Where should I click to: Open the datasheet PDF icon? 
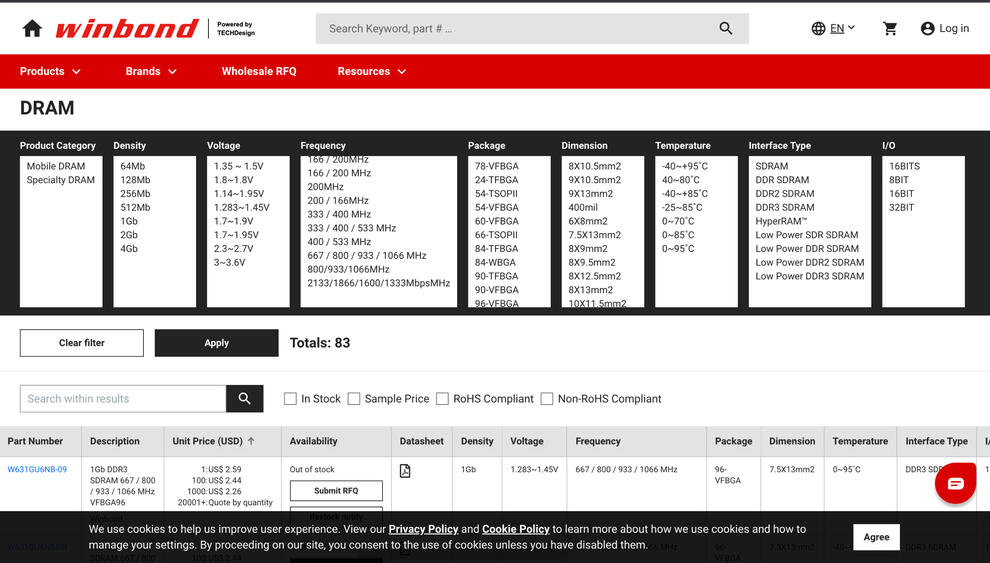pyautogui.click(x=405, y=470)
